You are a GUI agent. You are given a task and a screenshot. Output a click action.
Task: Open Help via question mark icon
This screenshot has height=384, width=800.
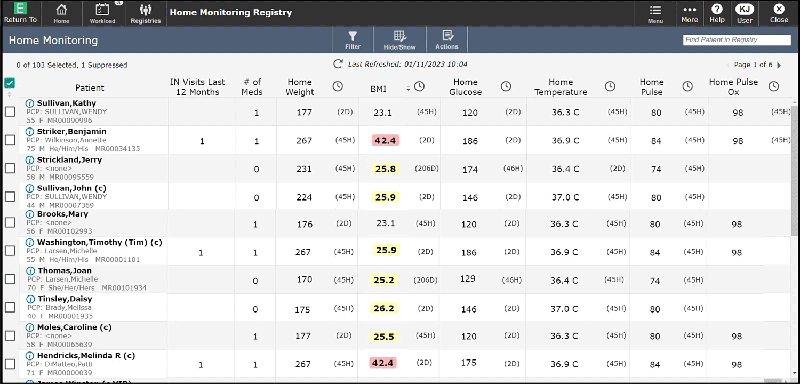[717, 9]
